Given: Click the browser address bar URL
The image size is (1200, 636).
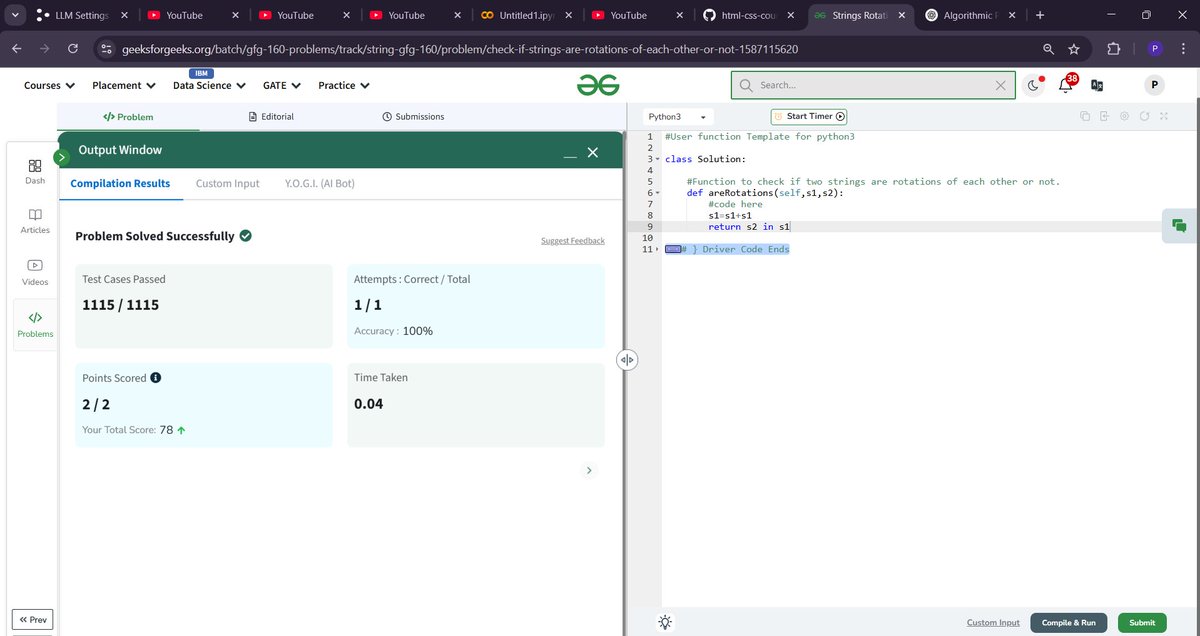Looking at the screenshot, I should pos(460,49).
